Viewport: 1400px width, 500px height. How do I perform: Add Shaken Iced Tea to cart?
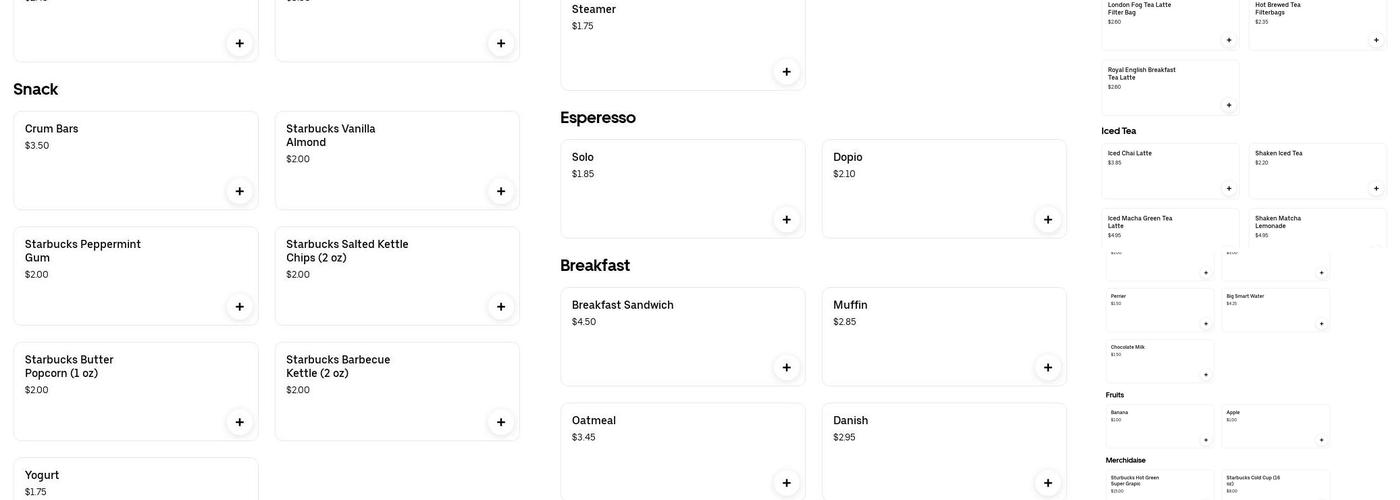click(1376, 189)
